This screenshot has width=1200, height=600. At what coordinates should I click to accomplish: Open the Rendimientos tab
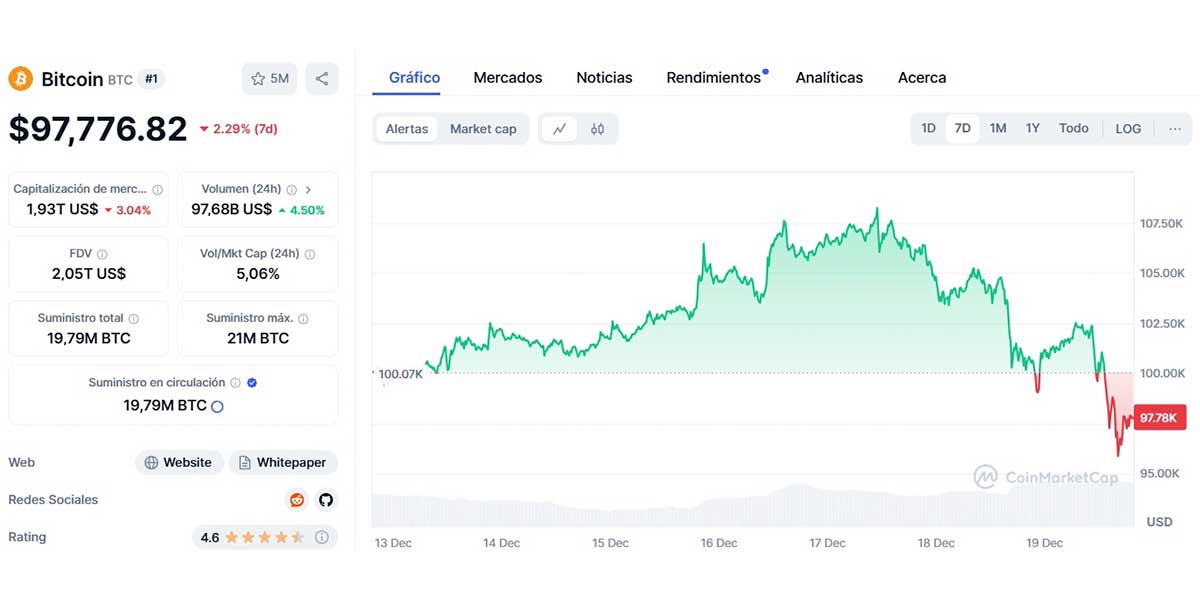tap(714, 78)
